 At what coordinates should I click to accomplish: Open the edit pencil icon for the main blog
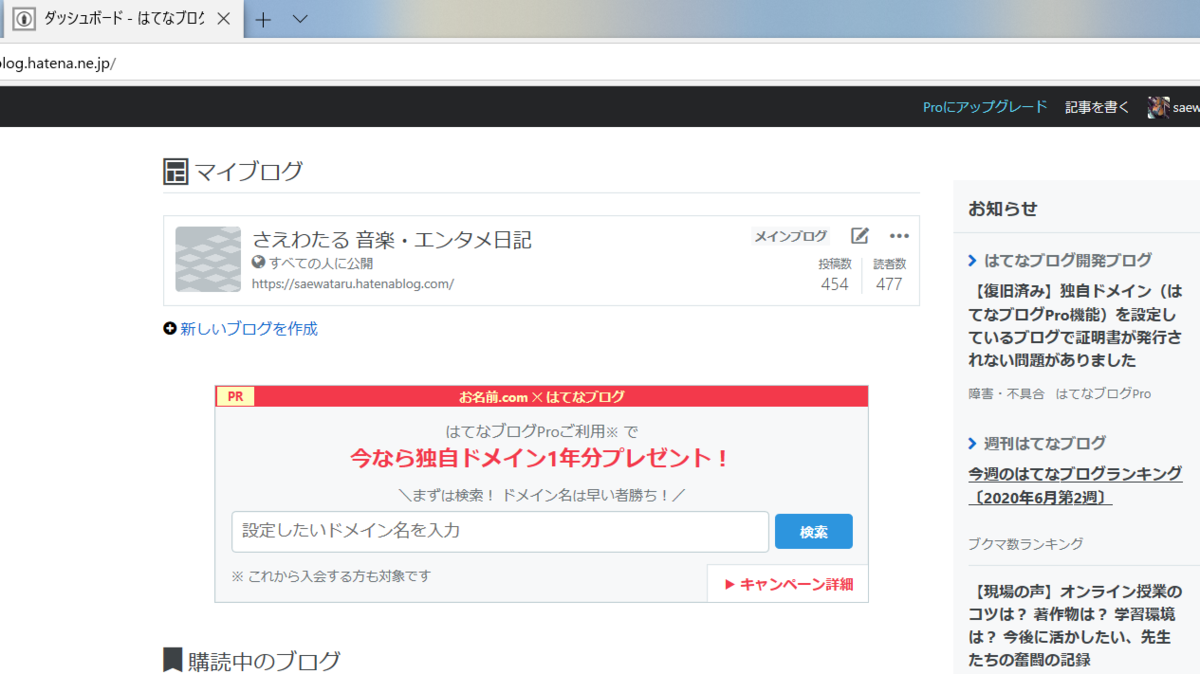pos(859,236)
